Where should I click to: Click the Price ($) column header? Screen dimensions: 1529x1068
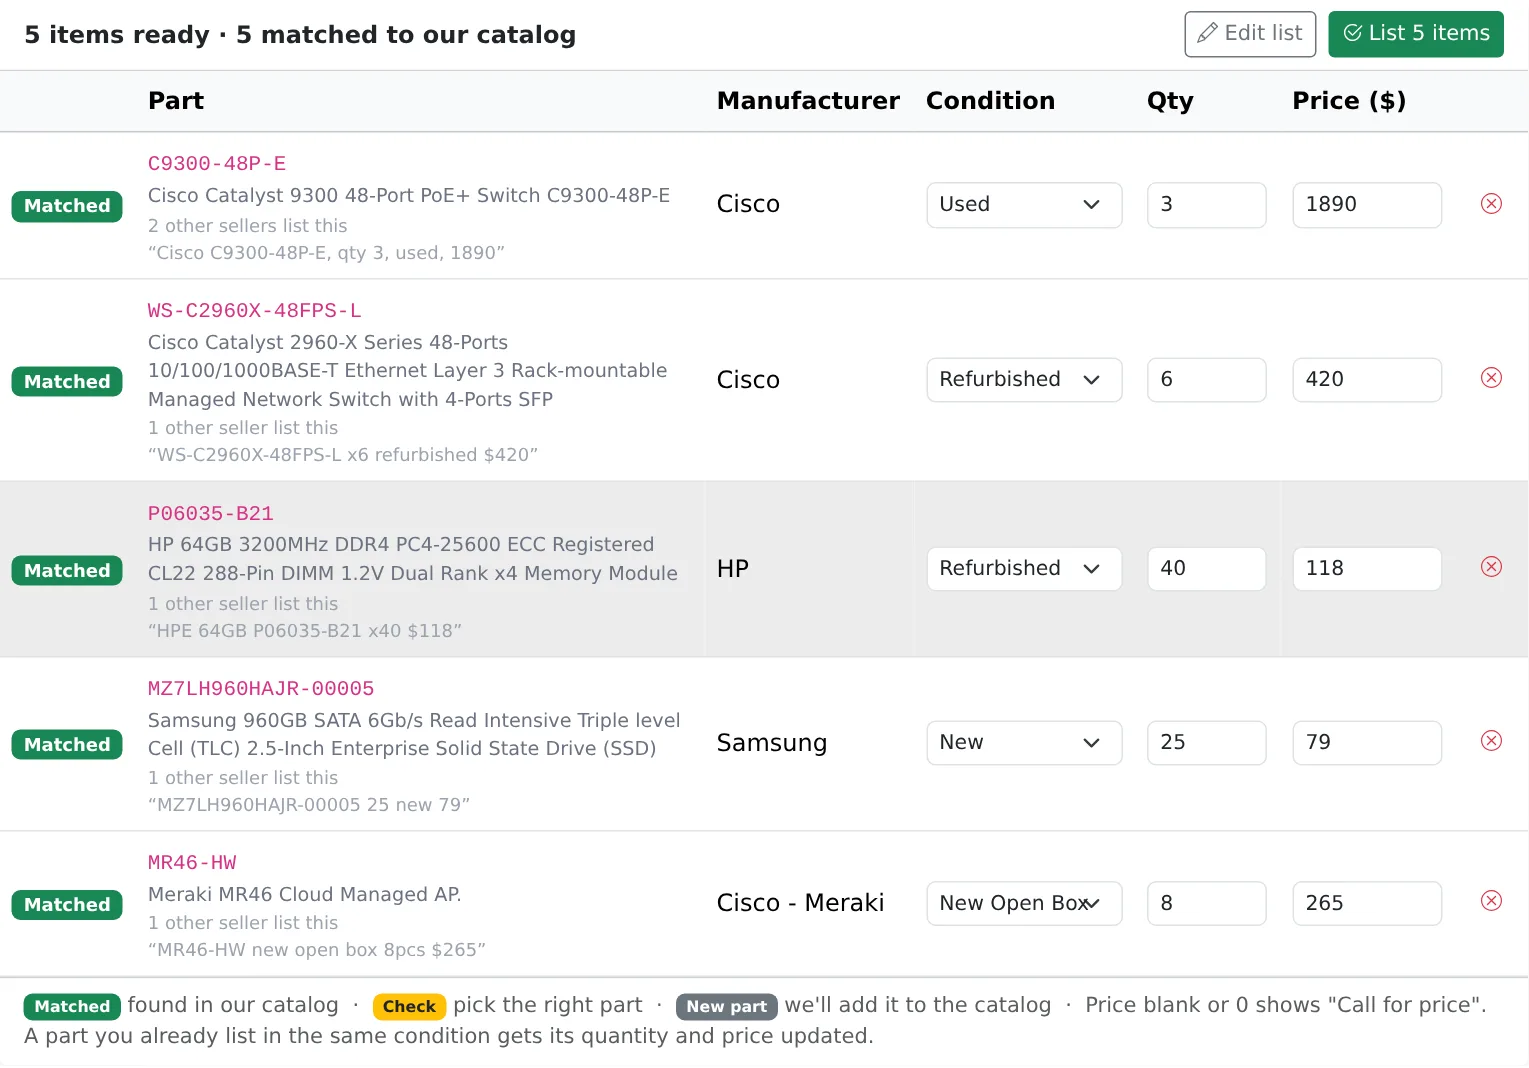click(1349, 101)
